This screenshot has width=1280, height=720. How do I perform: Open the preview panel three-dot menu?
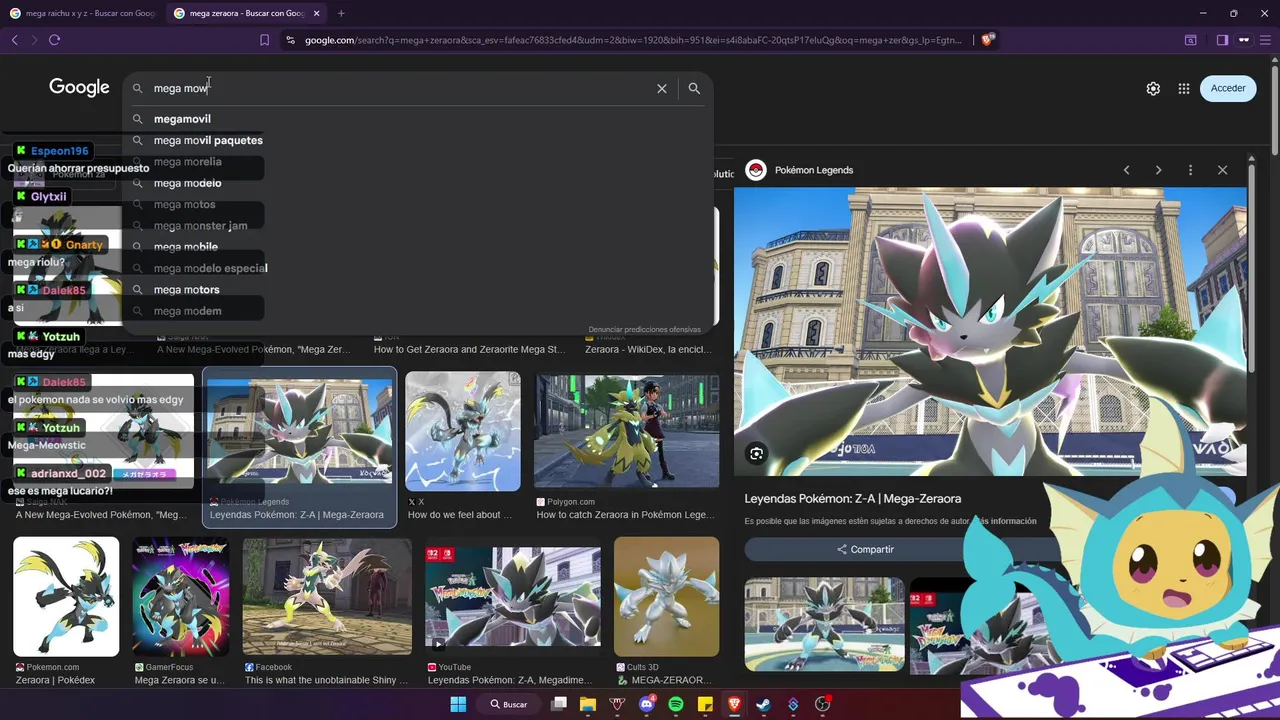[x=1190, y=170]
